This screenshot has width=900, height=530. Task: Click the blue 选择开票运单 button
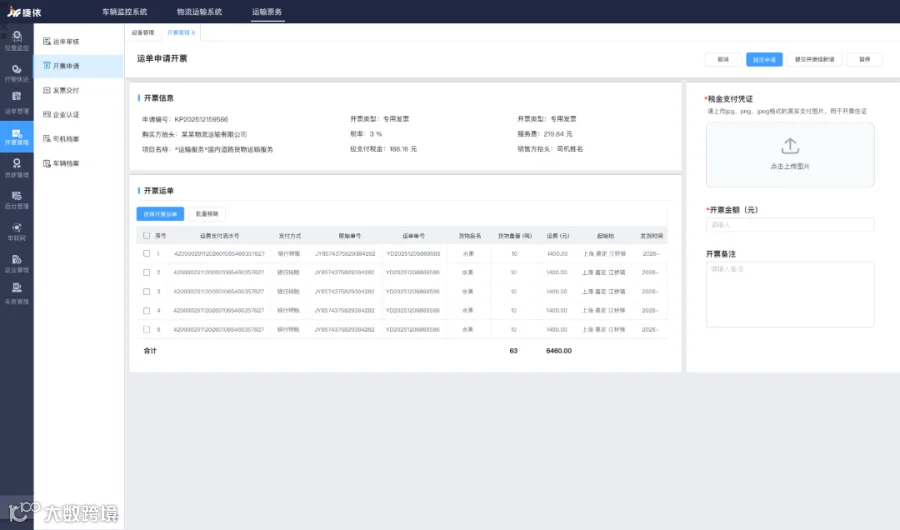[x=160, y=214]
